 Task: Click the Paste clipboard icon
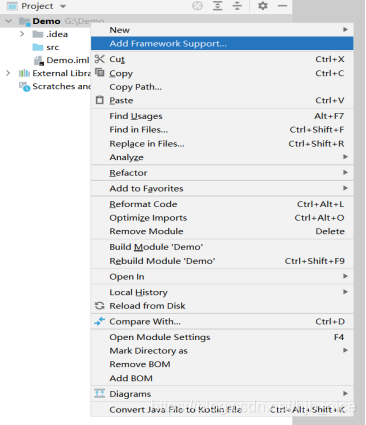[99, 100]
